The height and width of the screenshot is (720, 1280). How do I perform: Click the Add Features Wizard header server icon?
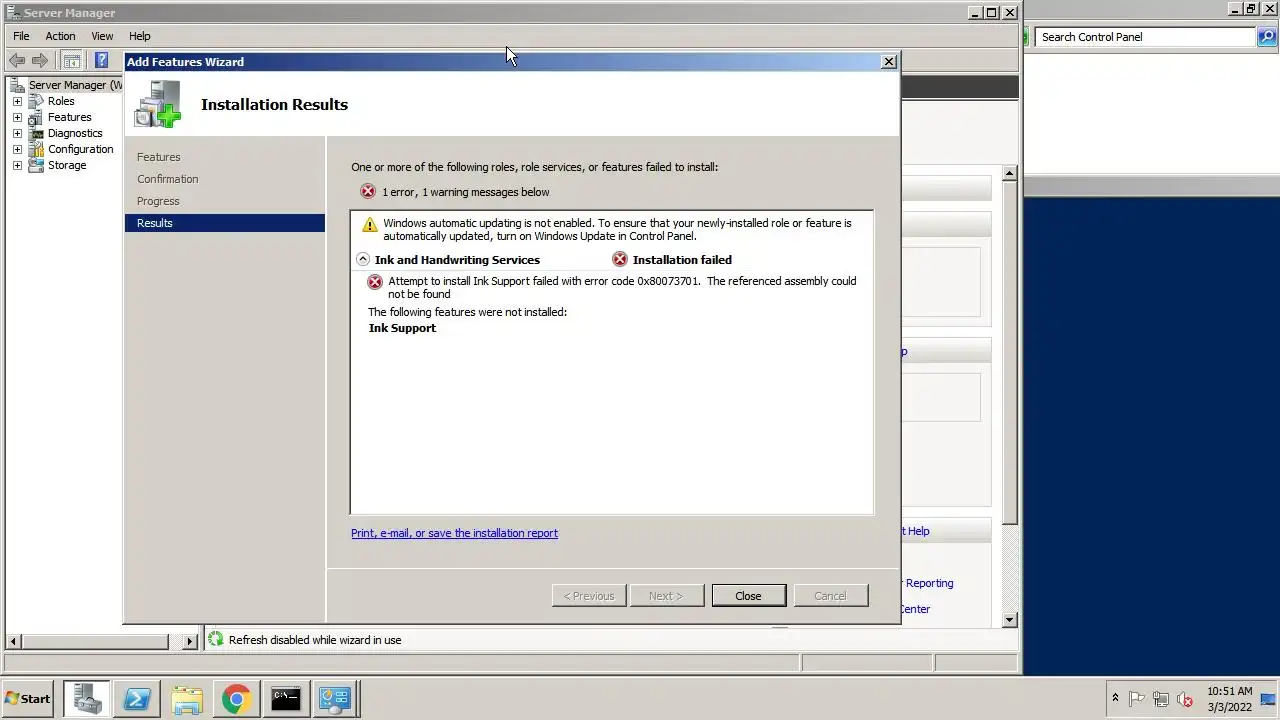point(158,104)
